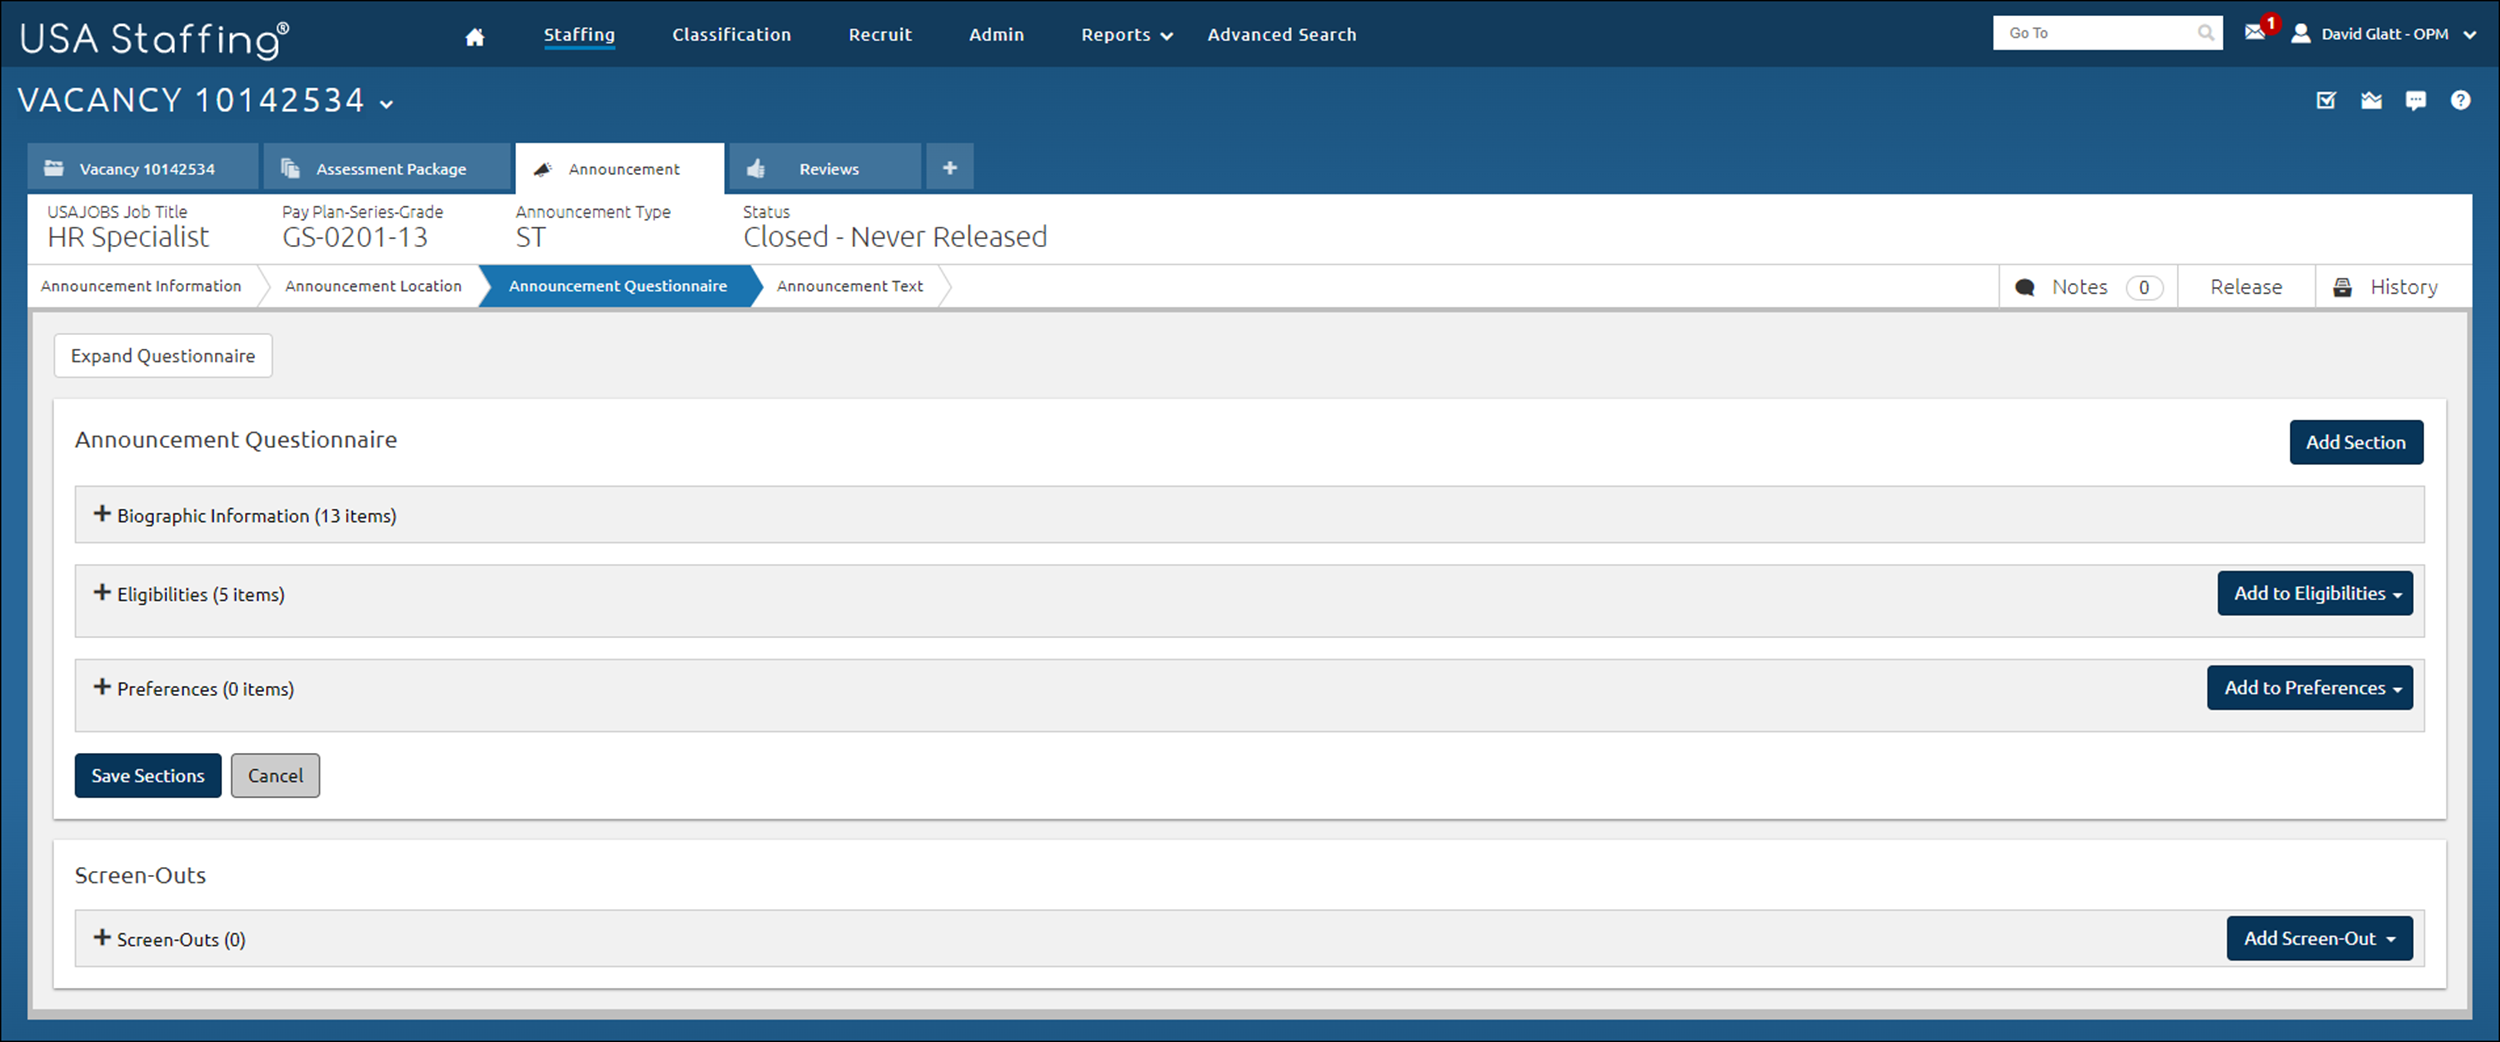2500x1042 pixels.
Task: Go to the home page icon
Action: (x=475, y=36)
